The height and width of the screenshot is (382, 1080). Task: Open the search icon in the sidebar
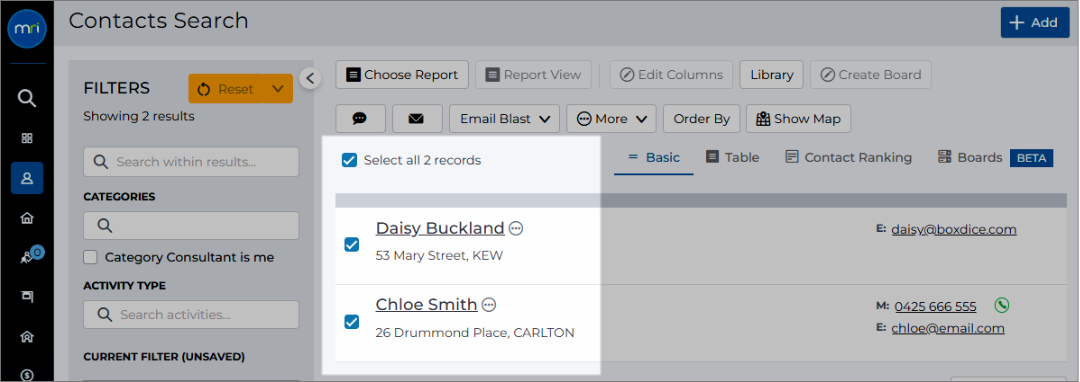point(26,98)
